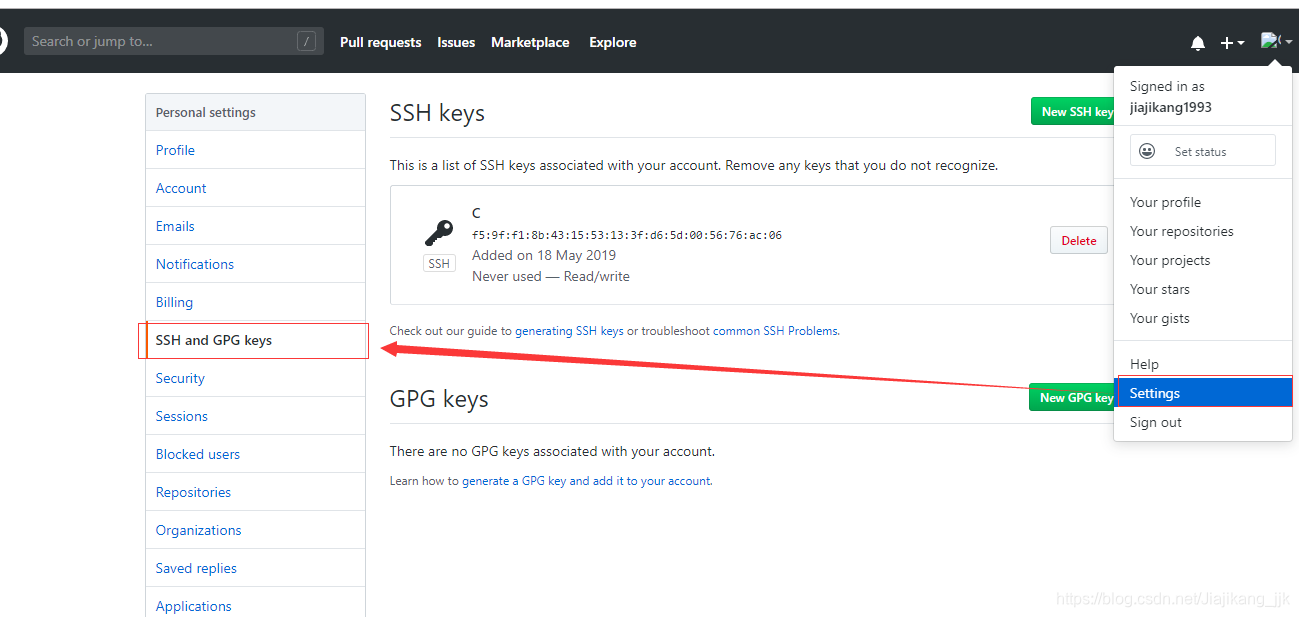Choose Your stars from the user menu
The image size is (1299, 617).
click(1203, 289)
